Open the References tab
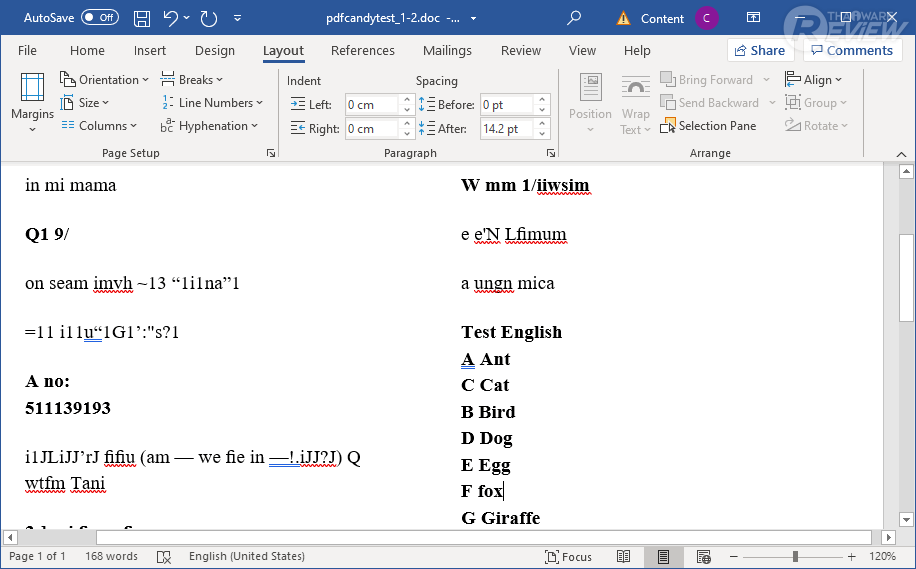The height and width of the screenshot is (569, 916). (362, 51)
